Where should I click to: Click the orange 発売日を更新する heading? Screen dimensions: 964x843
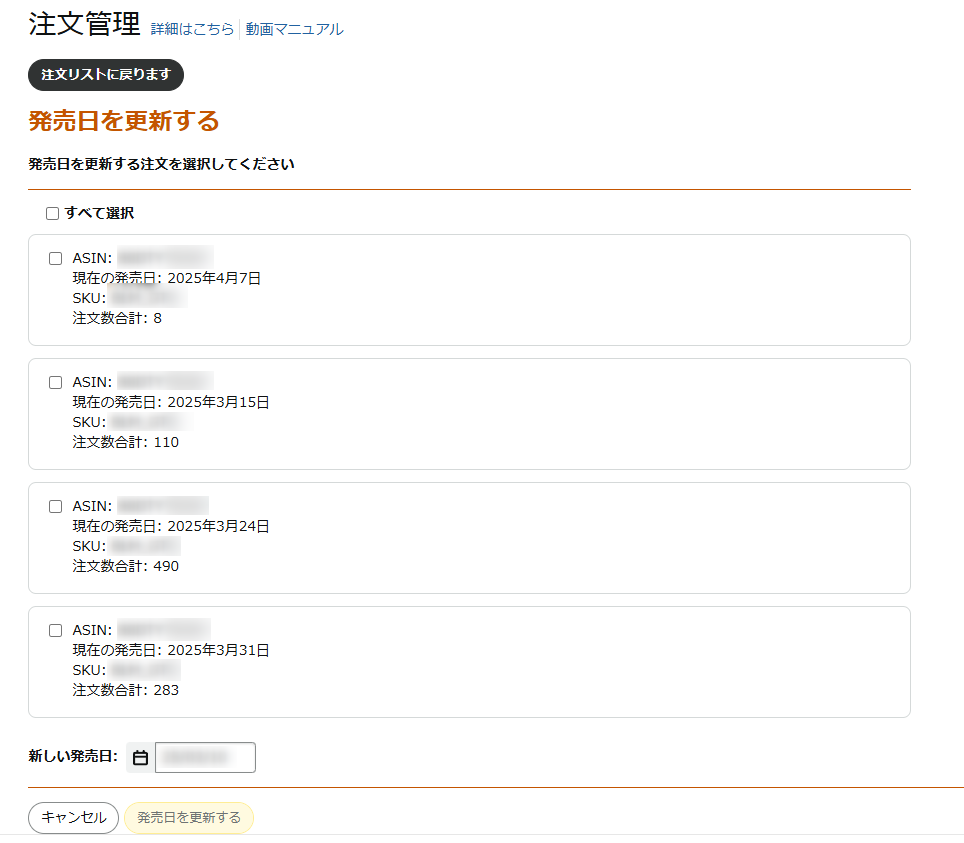tap(124, 121)
